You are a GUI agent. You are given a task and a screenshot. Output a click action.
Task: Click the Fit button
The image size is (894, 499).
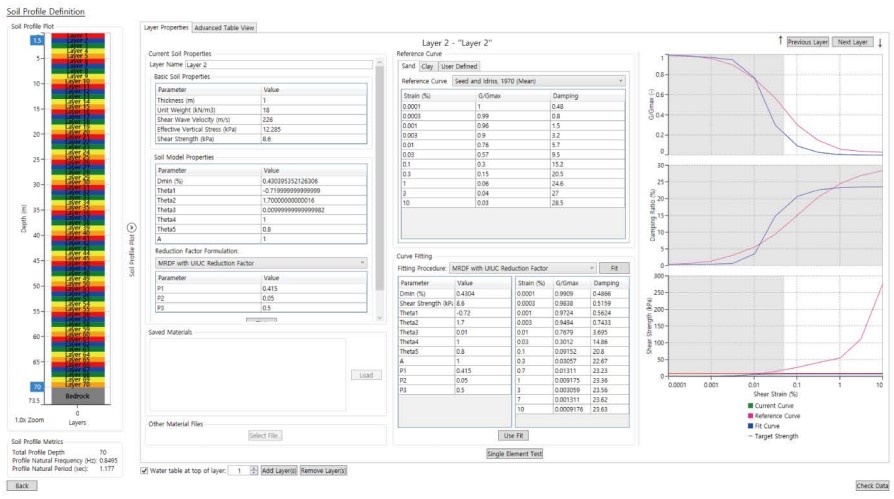(614, 268)
